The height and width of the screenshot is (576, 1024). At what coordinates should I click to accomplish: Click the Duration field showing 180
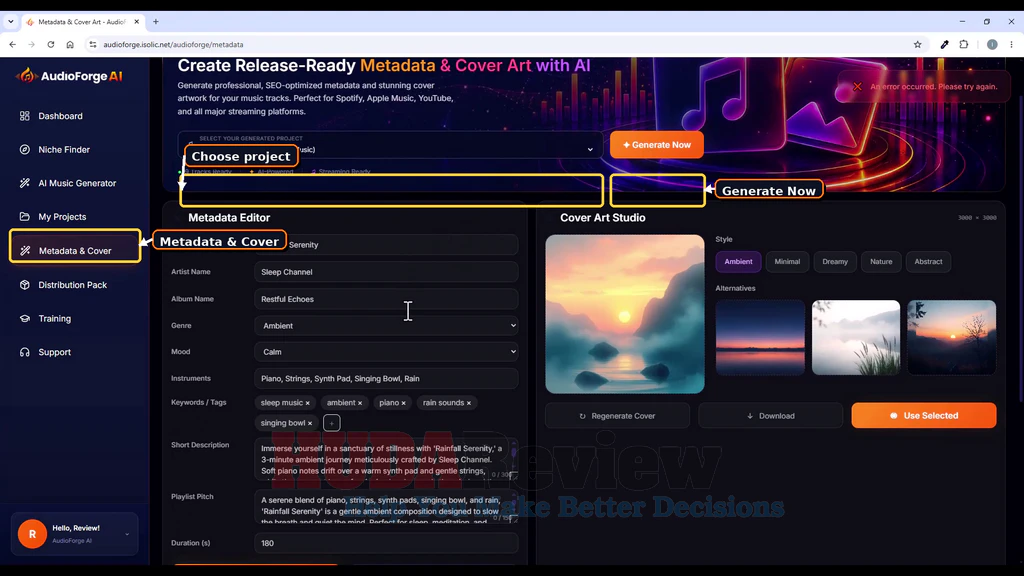[386, 543]
